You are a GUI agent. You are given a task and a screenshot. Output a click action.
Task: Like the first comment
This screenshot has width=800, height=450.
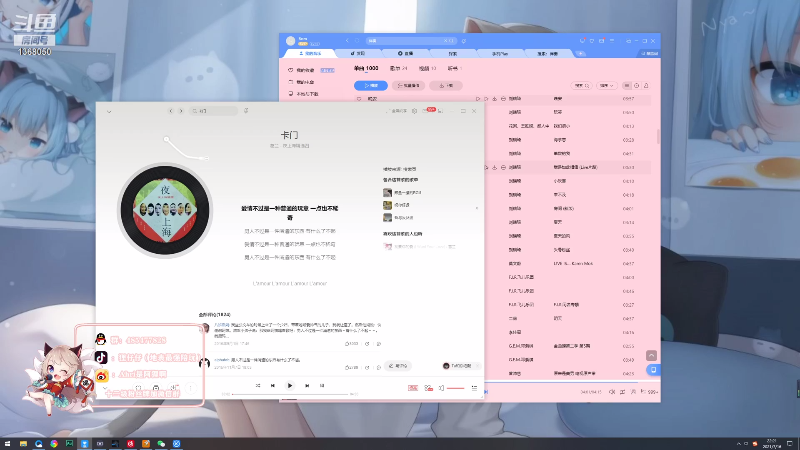pos(352,344)
